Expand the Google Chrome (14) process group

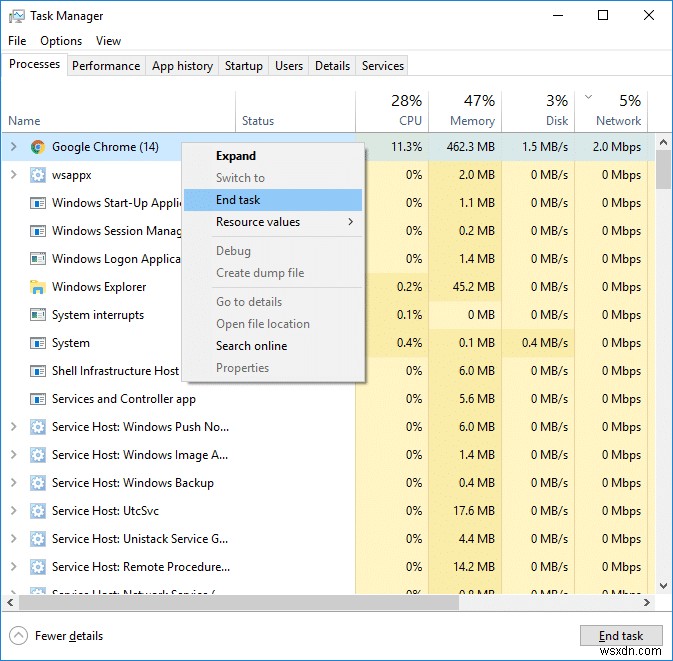(x=14, y=147)
